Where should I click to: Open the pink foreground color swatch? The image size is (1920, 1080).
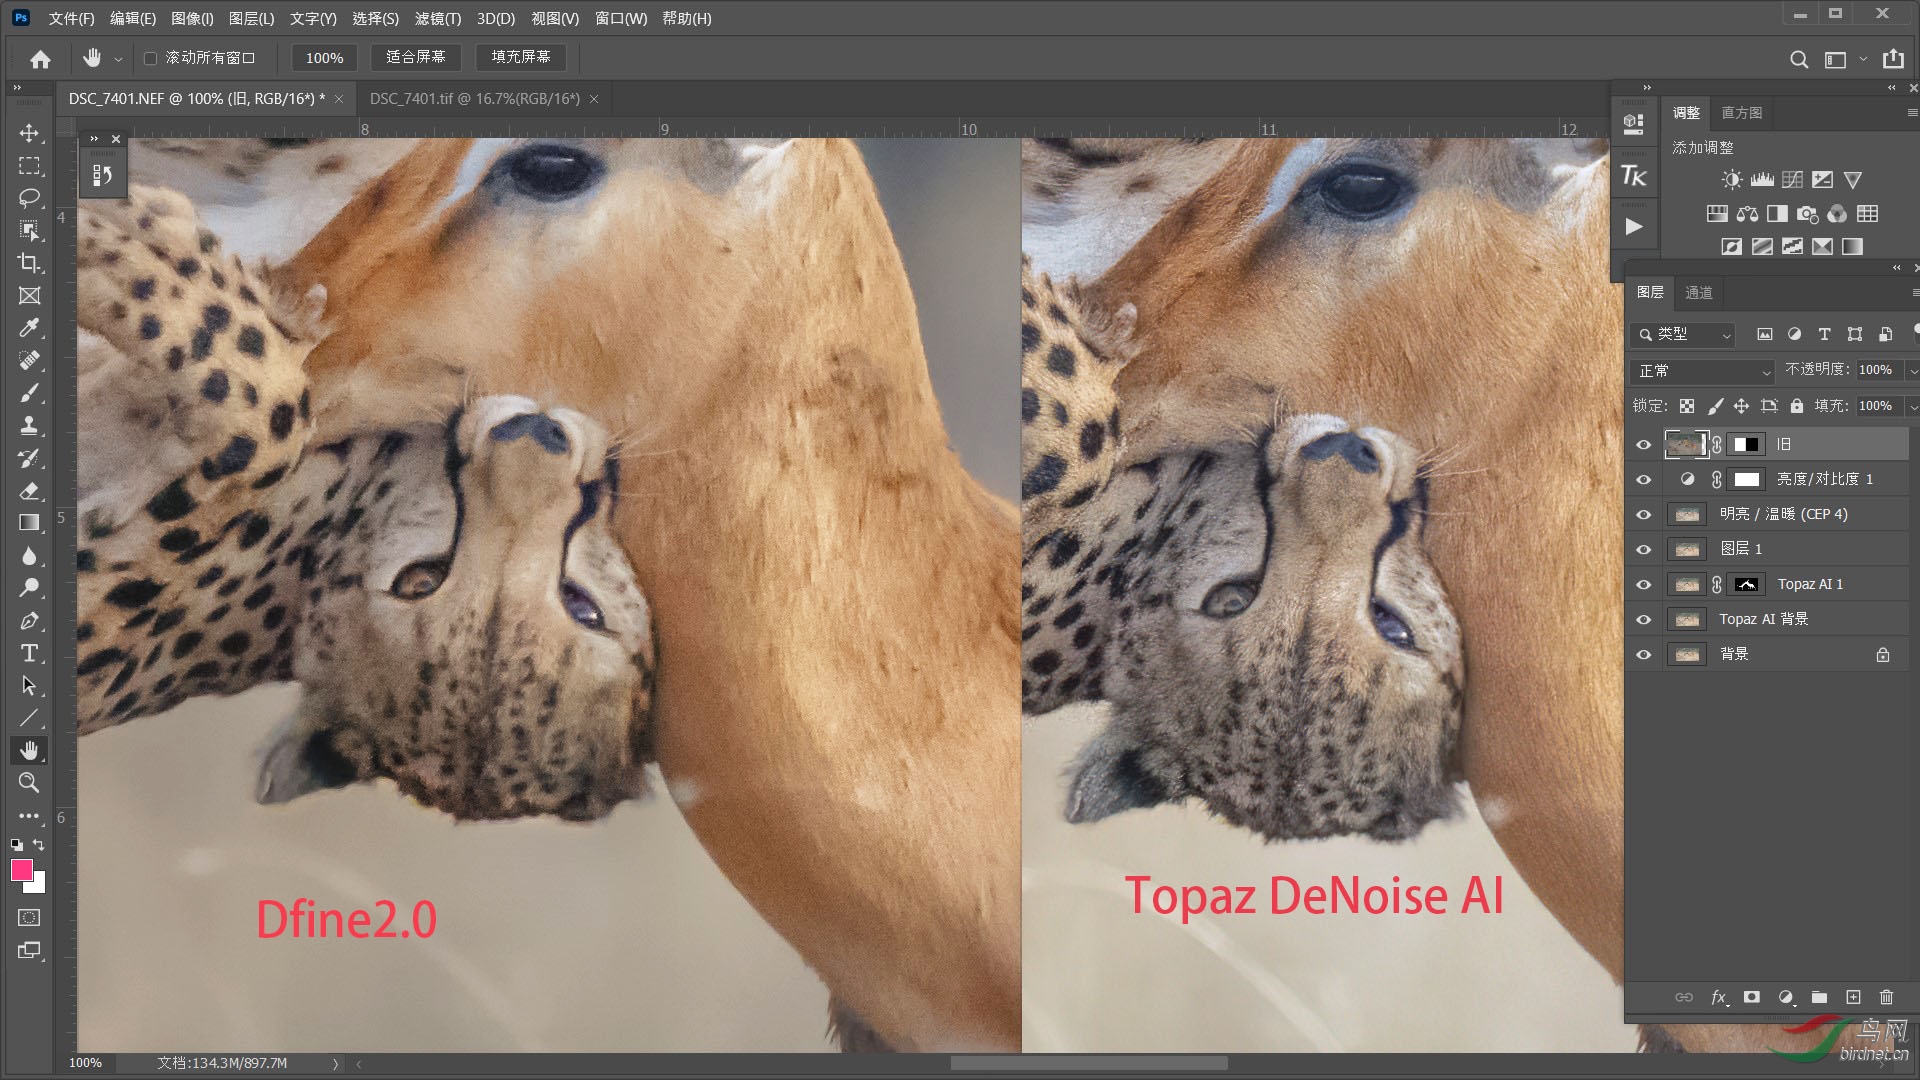pyautogui.click(x=21, y=870)
